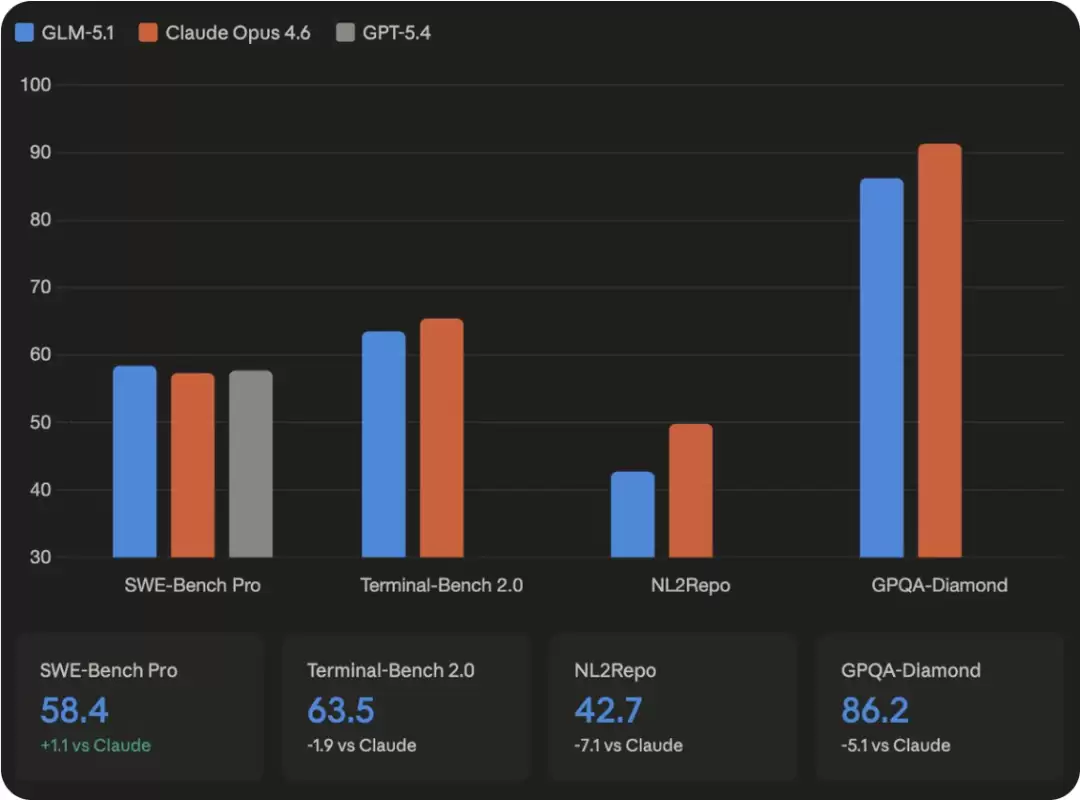Toggle the GPT-5.4 legend label
The width and height of the screenshot is (1080, 800).
coord(397,32)
